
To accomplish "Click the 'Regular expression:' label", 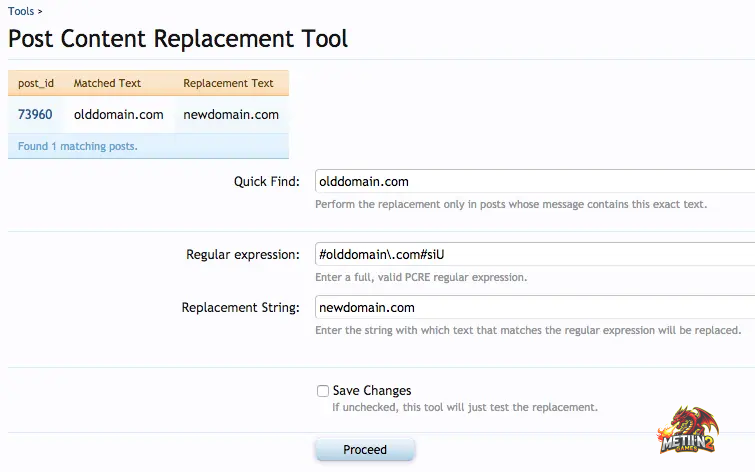I will [x=243, y=254].
